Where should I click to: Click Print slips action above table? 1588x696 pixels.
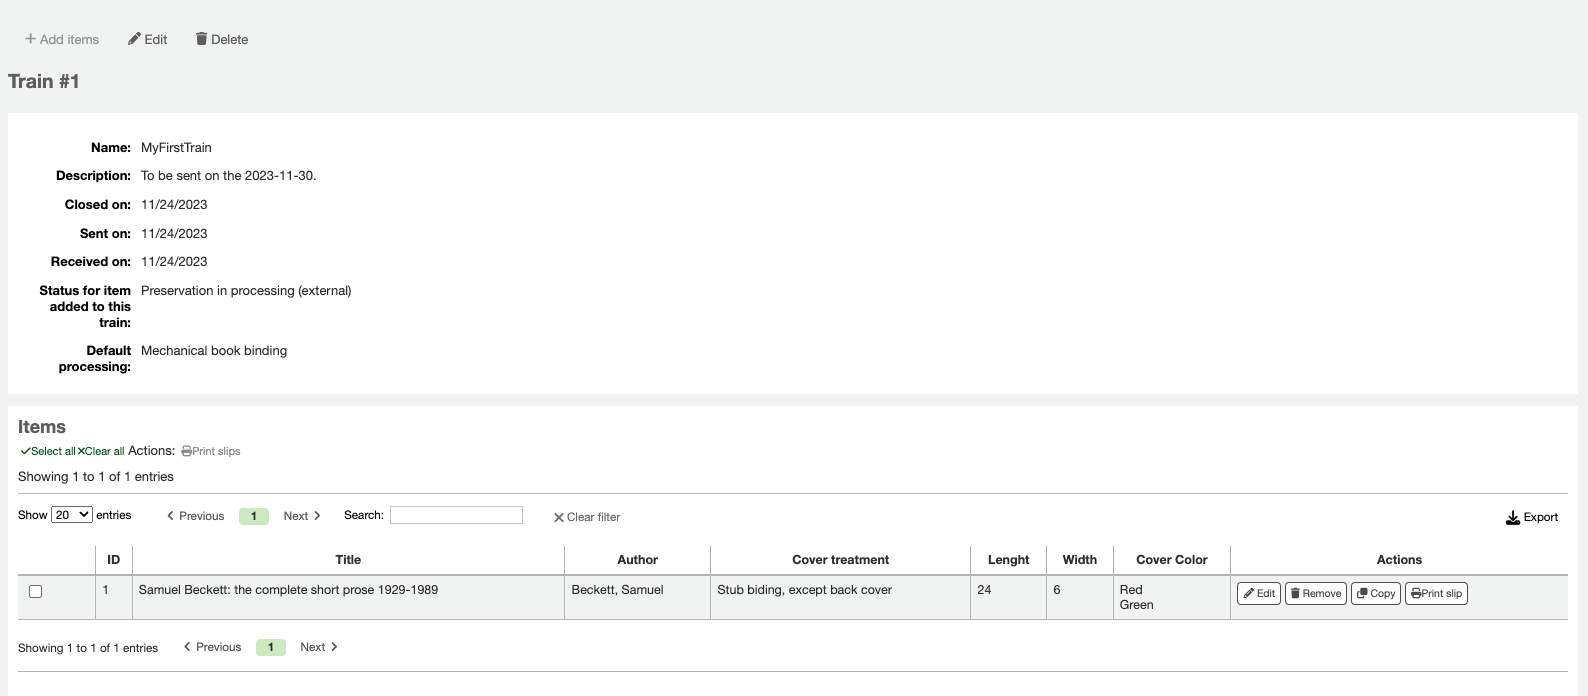click(211, 451)
